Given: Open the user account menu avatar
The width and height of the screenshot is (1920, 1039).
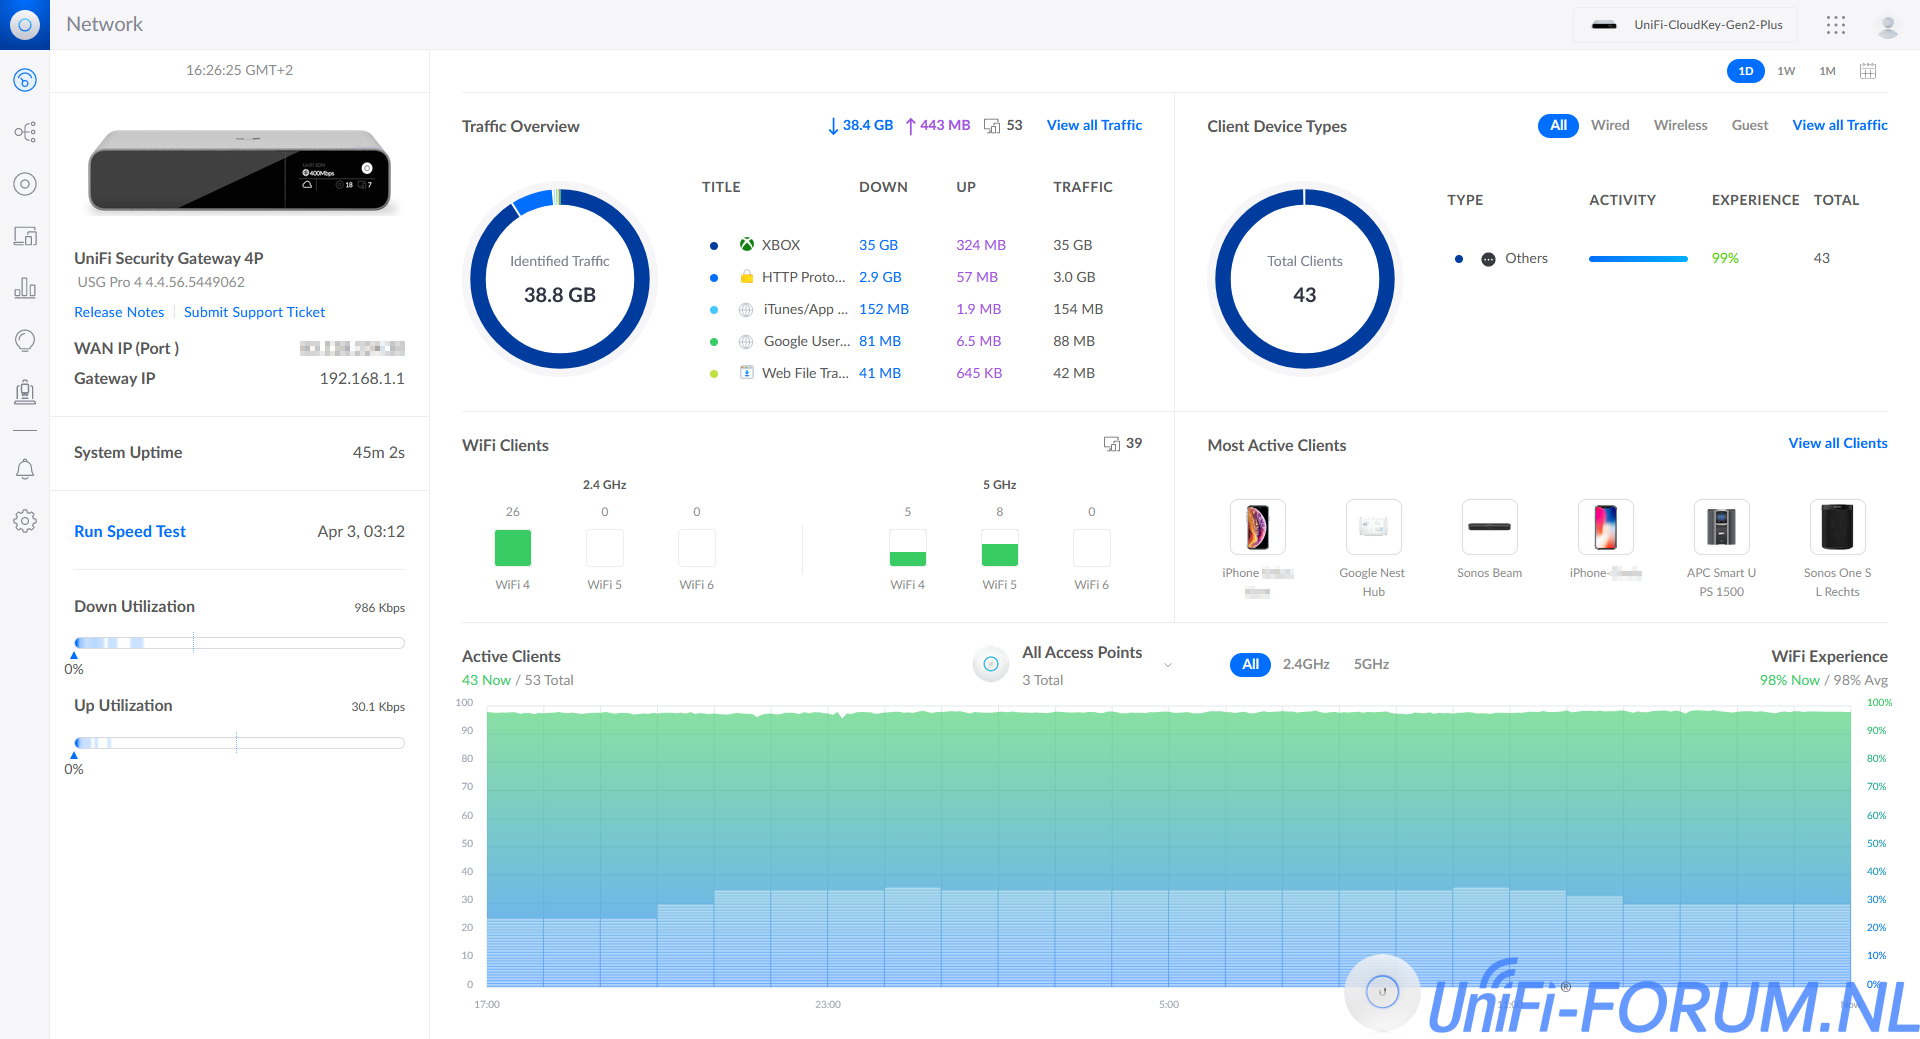Looking at the screenshot, I should click(1887, 26).
